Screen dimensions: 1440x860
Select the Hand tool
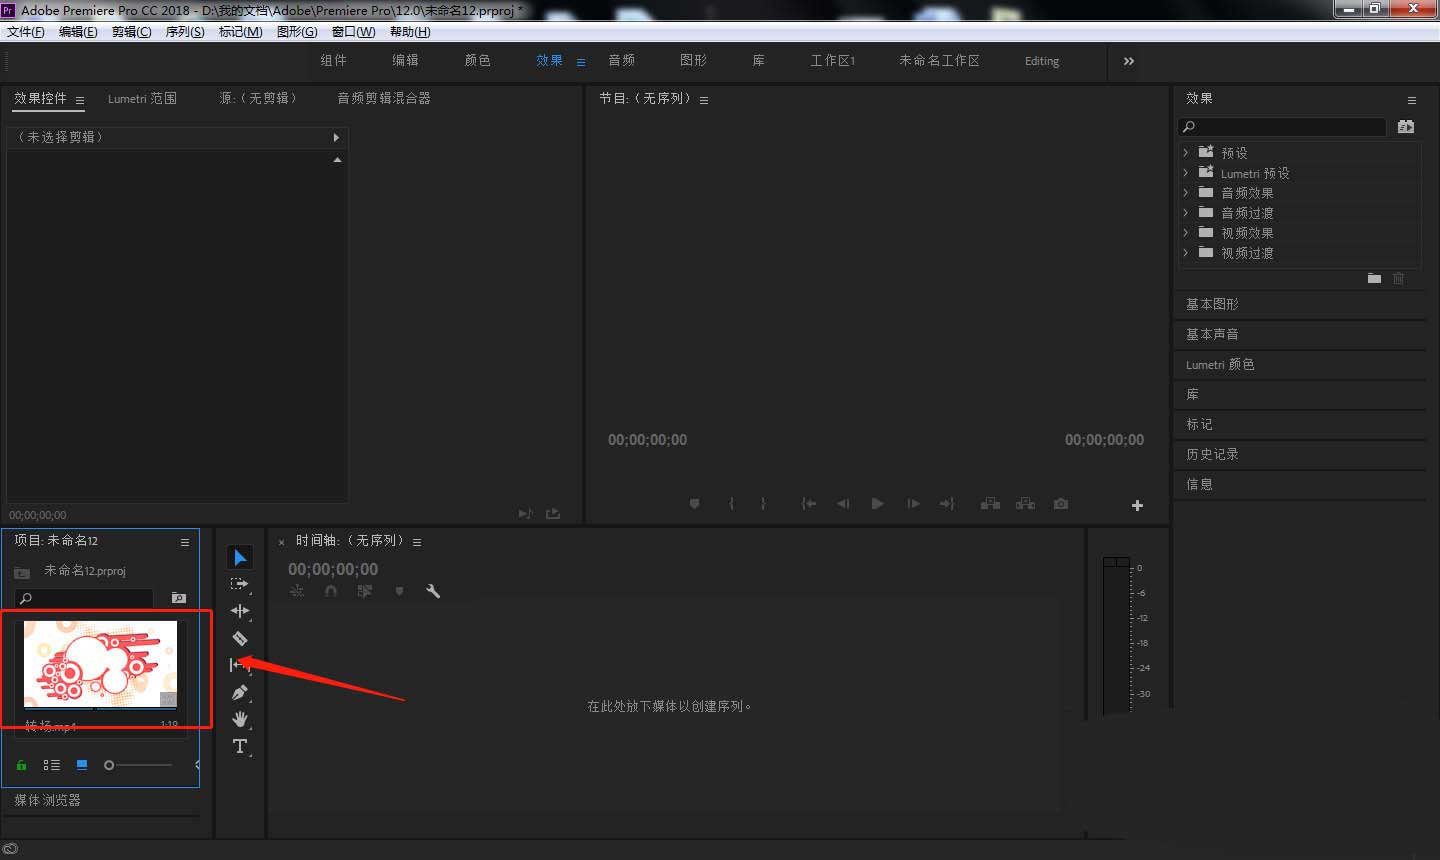click(240, 719)
